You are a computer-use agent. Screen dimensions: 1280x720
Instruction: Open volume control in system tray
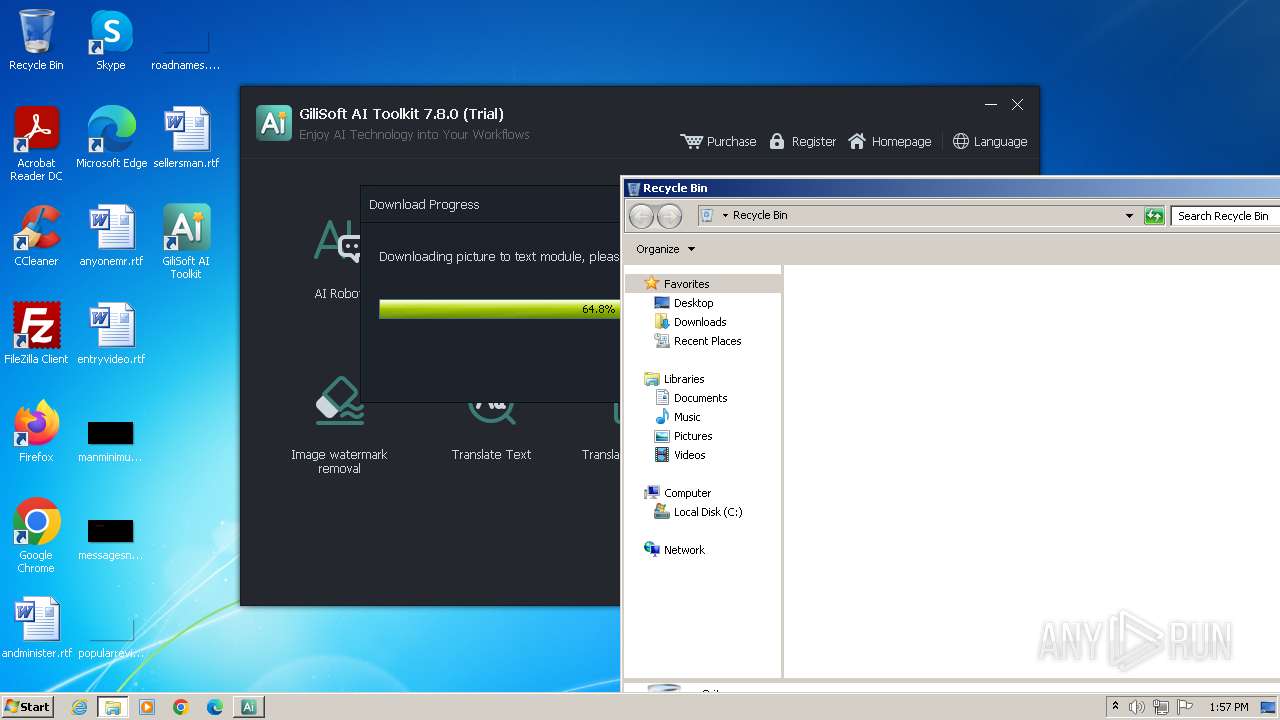tap(1137, 707)
